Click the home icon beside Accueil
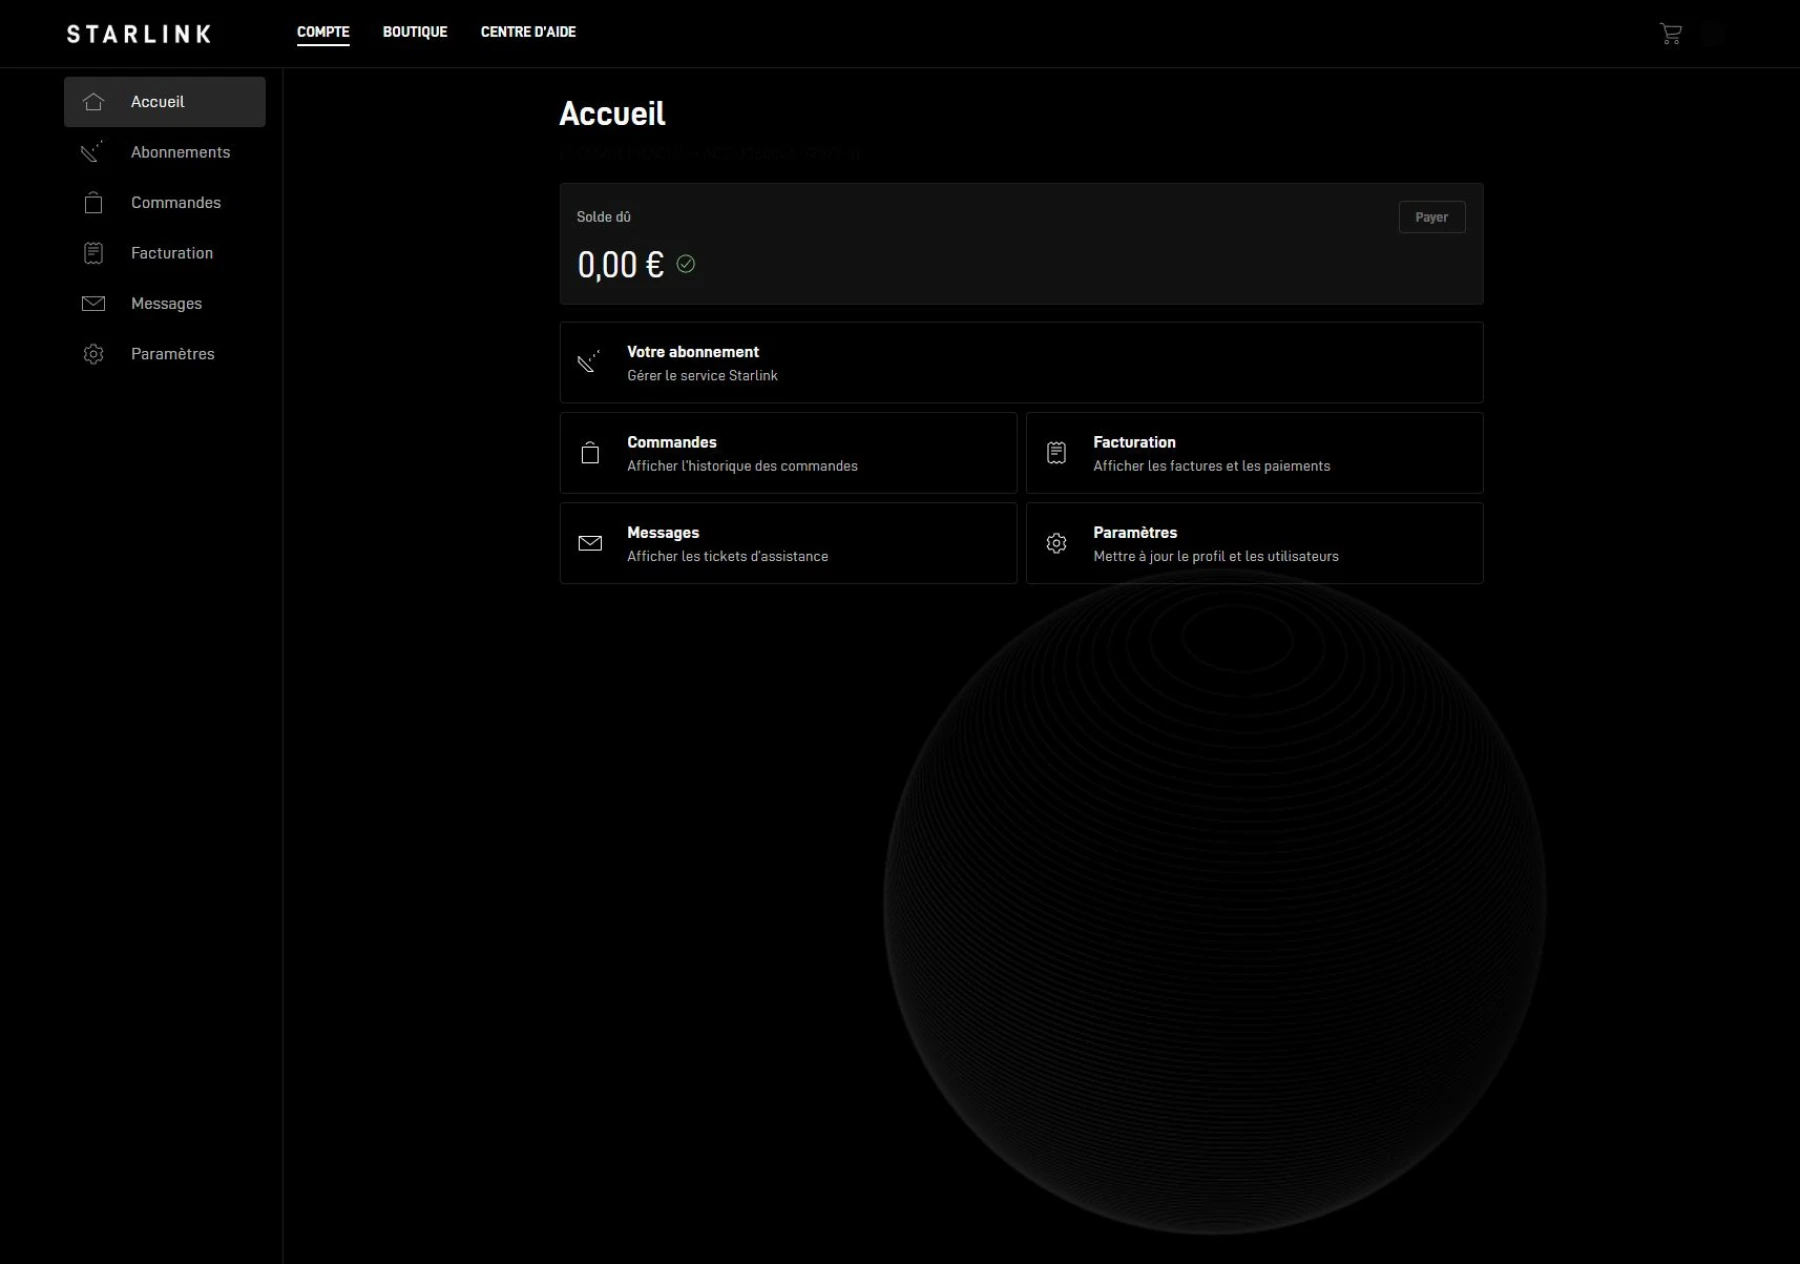The height and width of the screenshot is (1264, 1800). pyautogui.click(x=93, y=102)
